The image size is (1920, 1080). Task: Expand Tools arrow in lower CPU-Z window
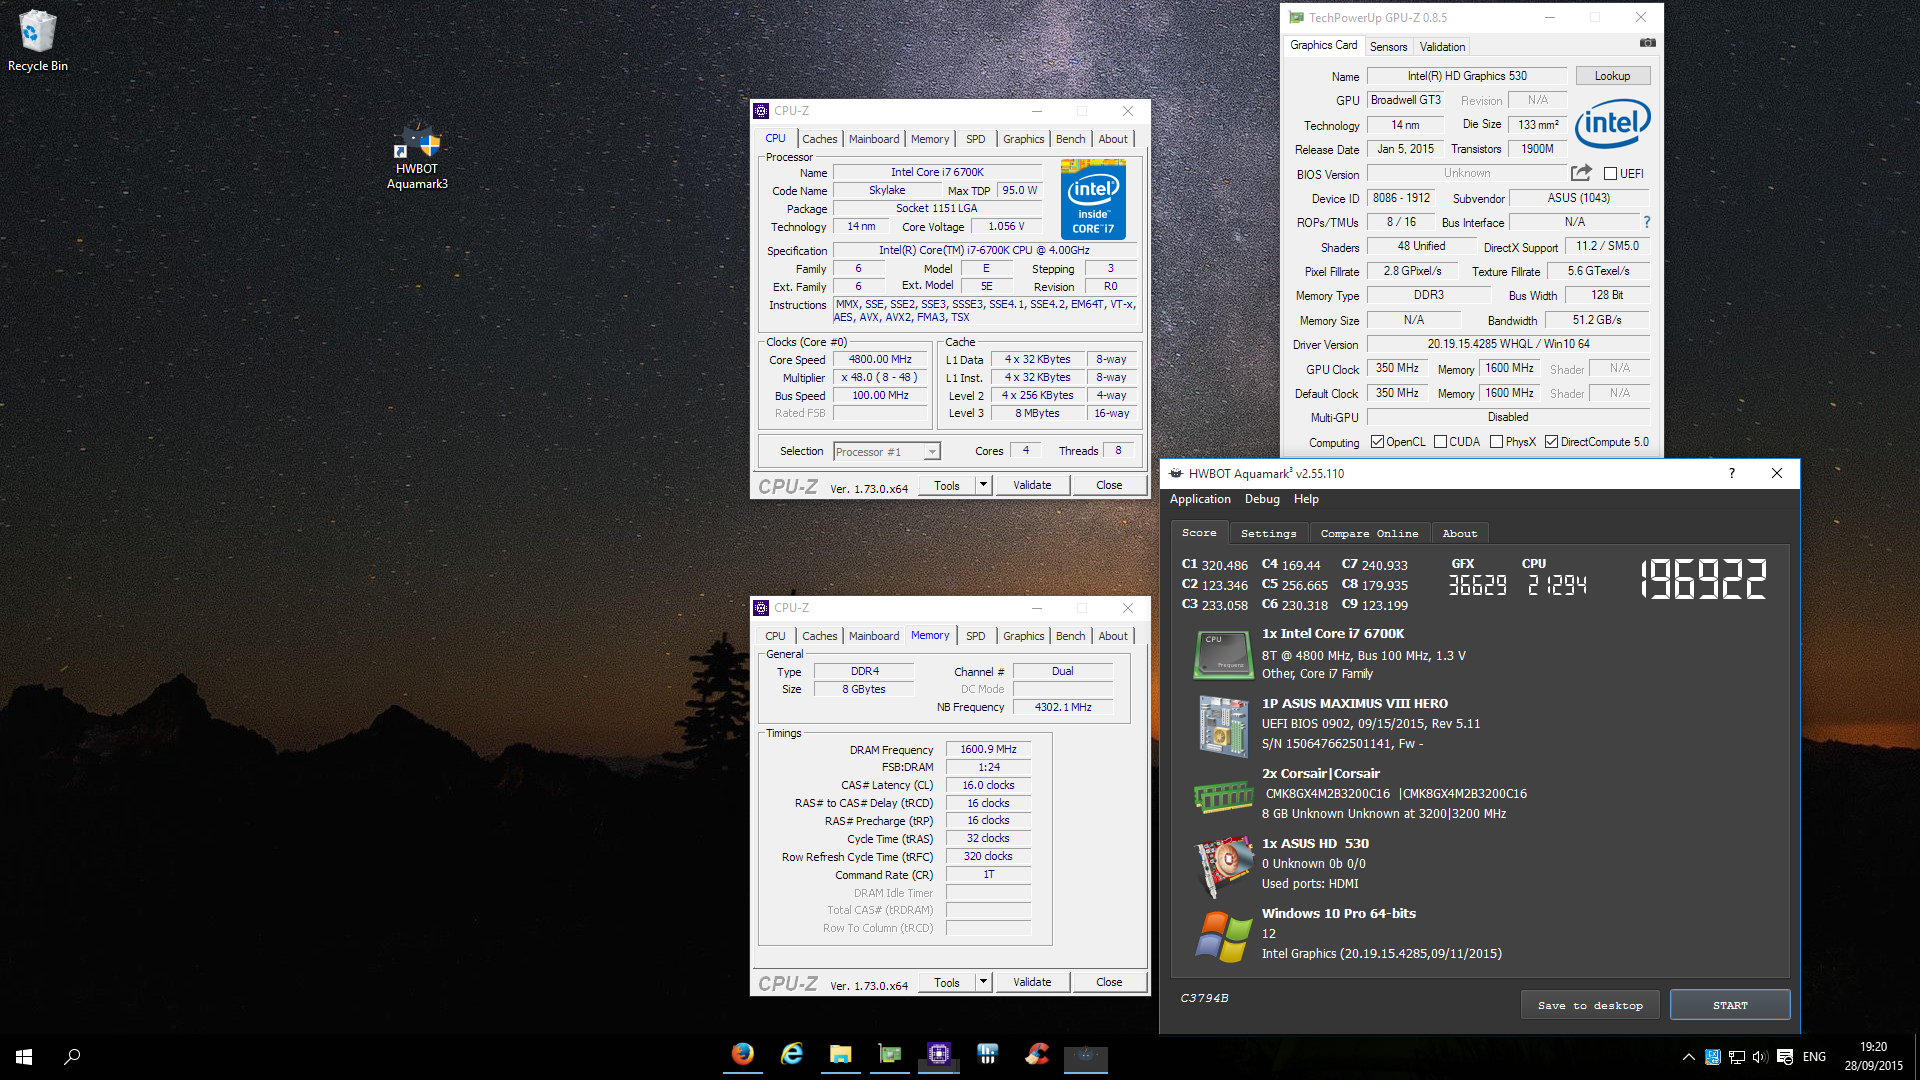coord(983,982)
